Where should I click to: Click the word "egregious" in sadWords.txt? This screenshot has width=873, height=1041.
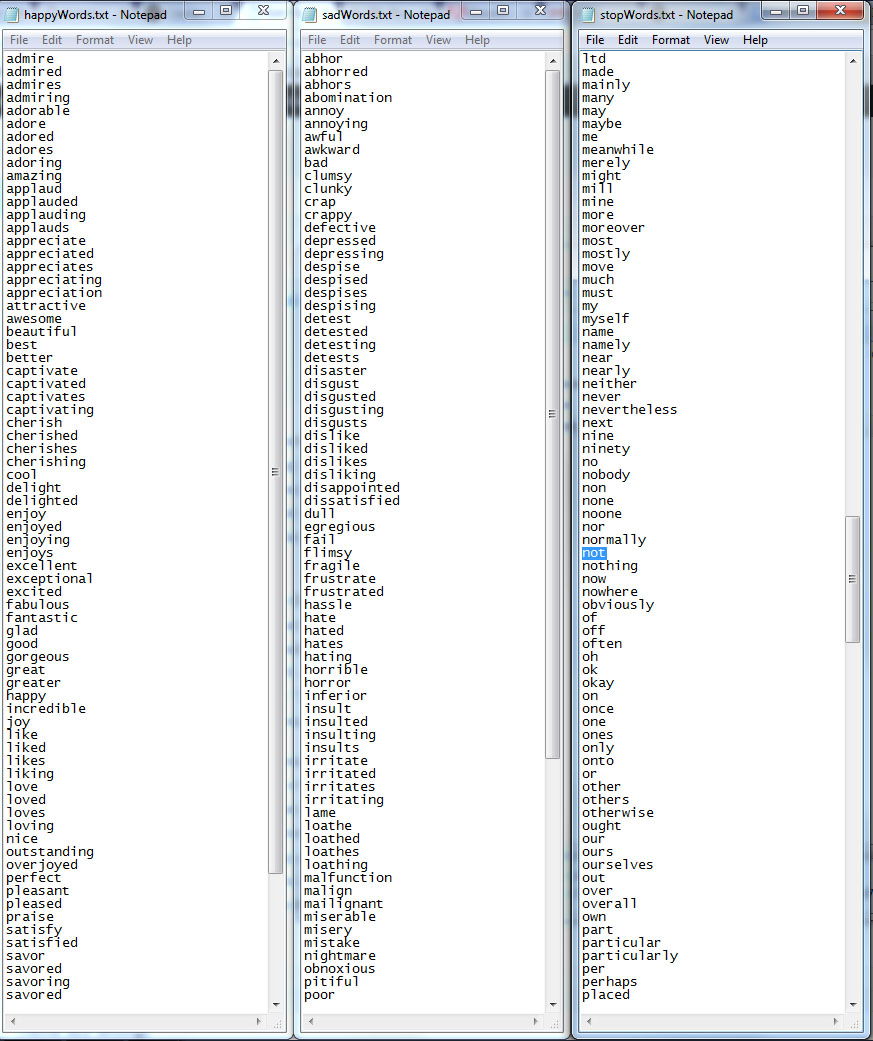pyautogui.click(x=339, y=527)
